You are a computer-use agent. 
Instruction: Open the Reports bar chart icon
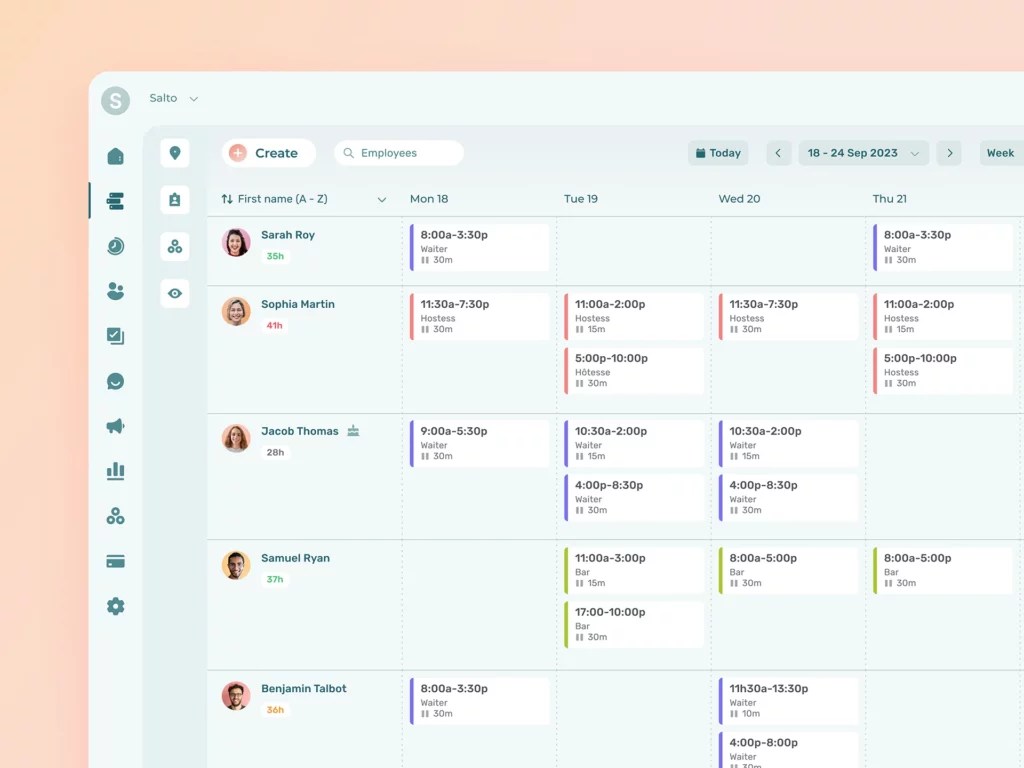115,470
